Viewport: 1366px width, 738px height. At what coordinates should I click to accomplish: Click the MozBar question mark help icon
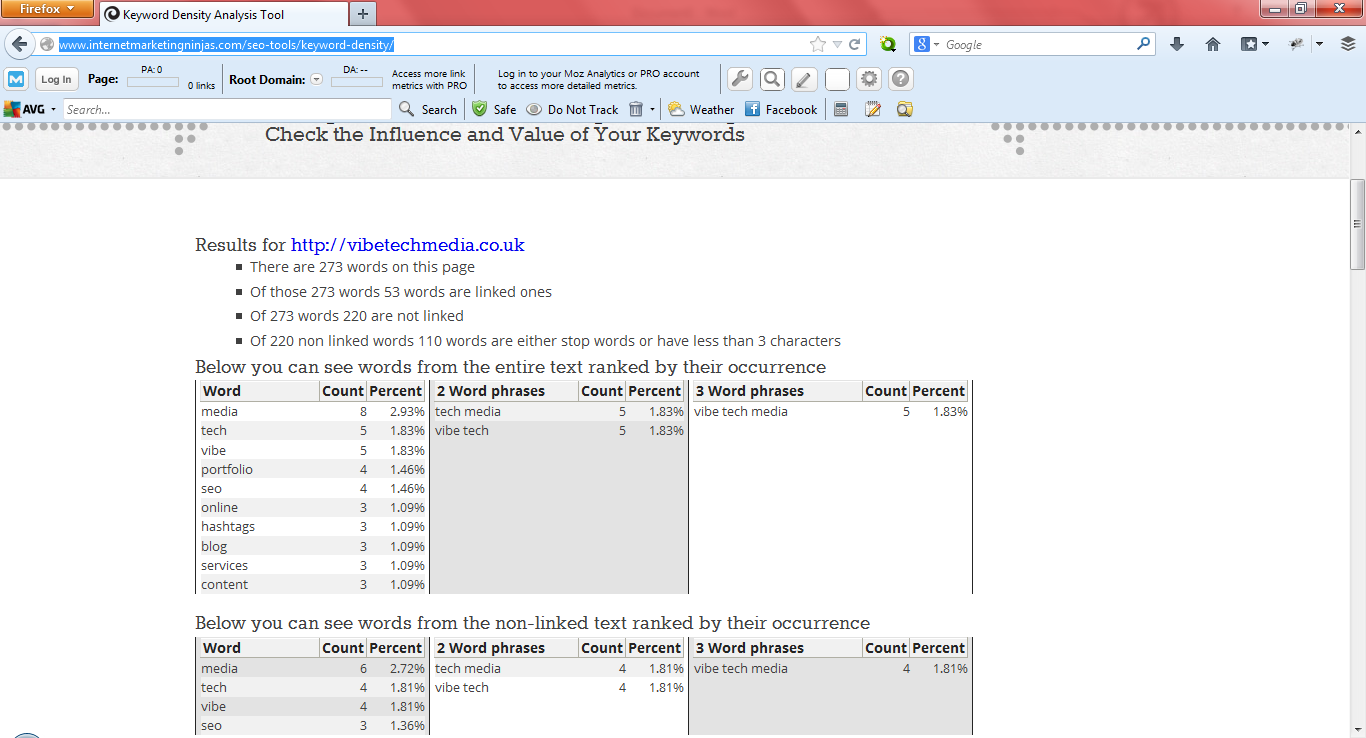click(x=901, y=79)
